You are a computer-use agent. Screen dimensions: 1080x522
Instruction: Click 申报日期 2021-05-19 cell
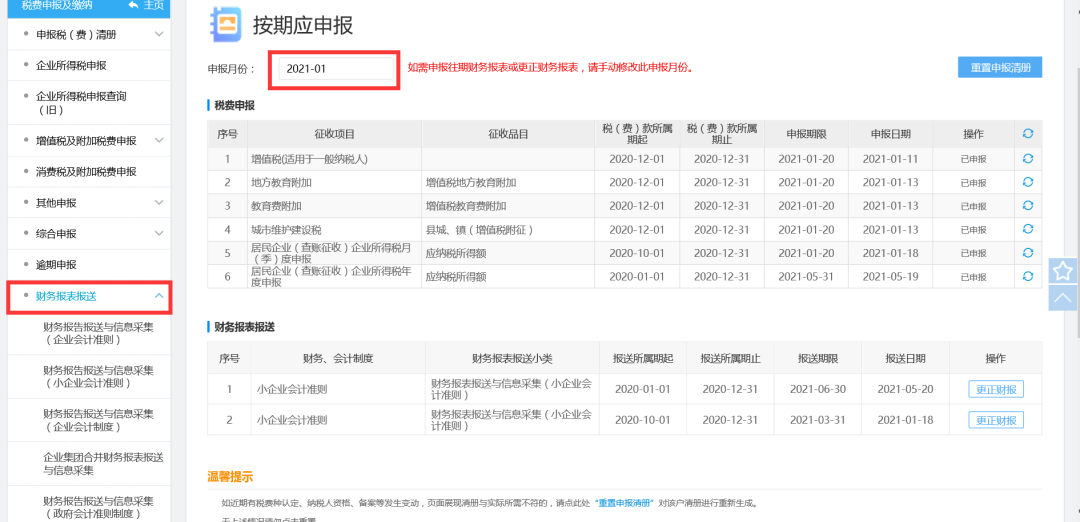(890, 277)
